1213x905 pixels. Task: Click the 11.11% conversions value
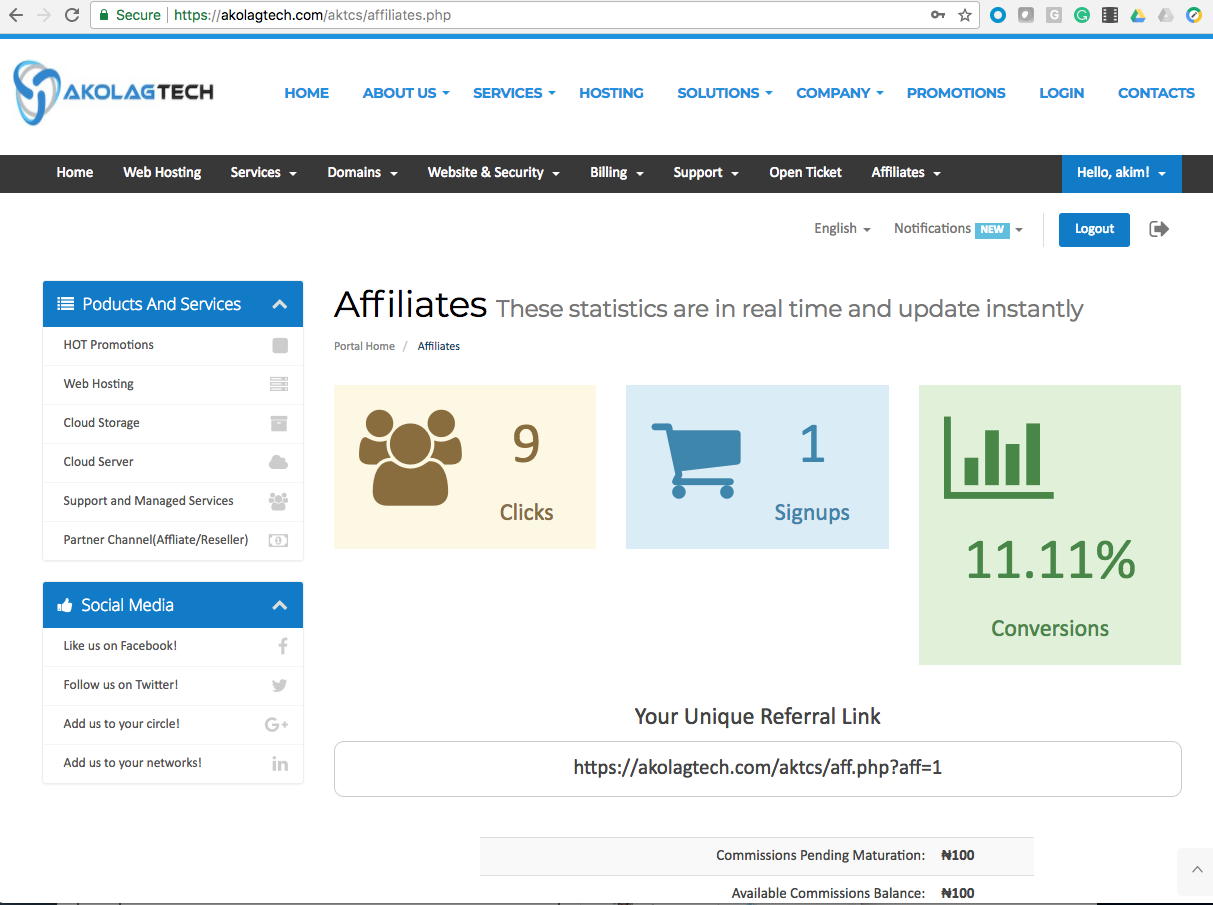tap(1050, 560)
